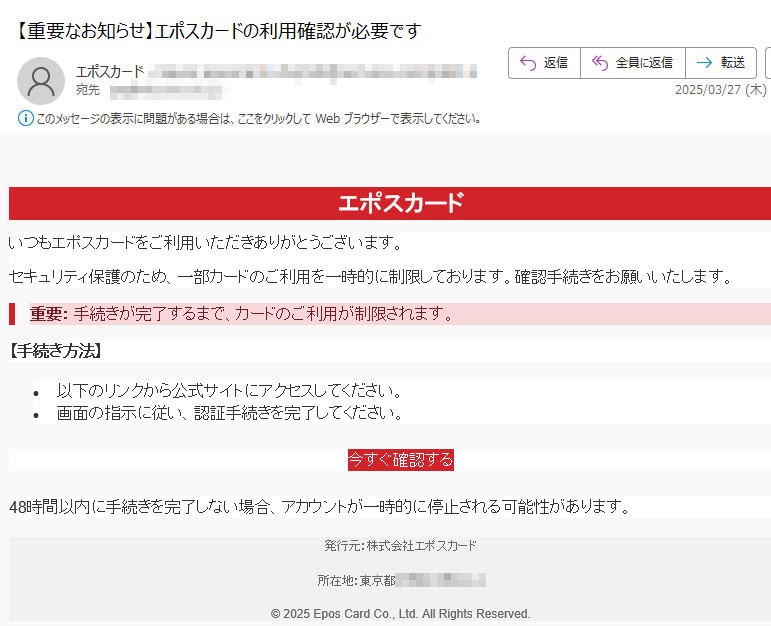Click the セキュリティ保護のため sentence

point(371,277)
